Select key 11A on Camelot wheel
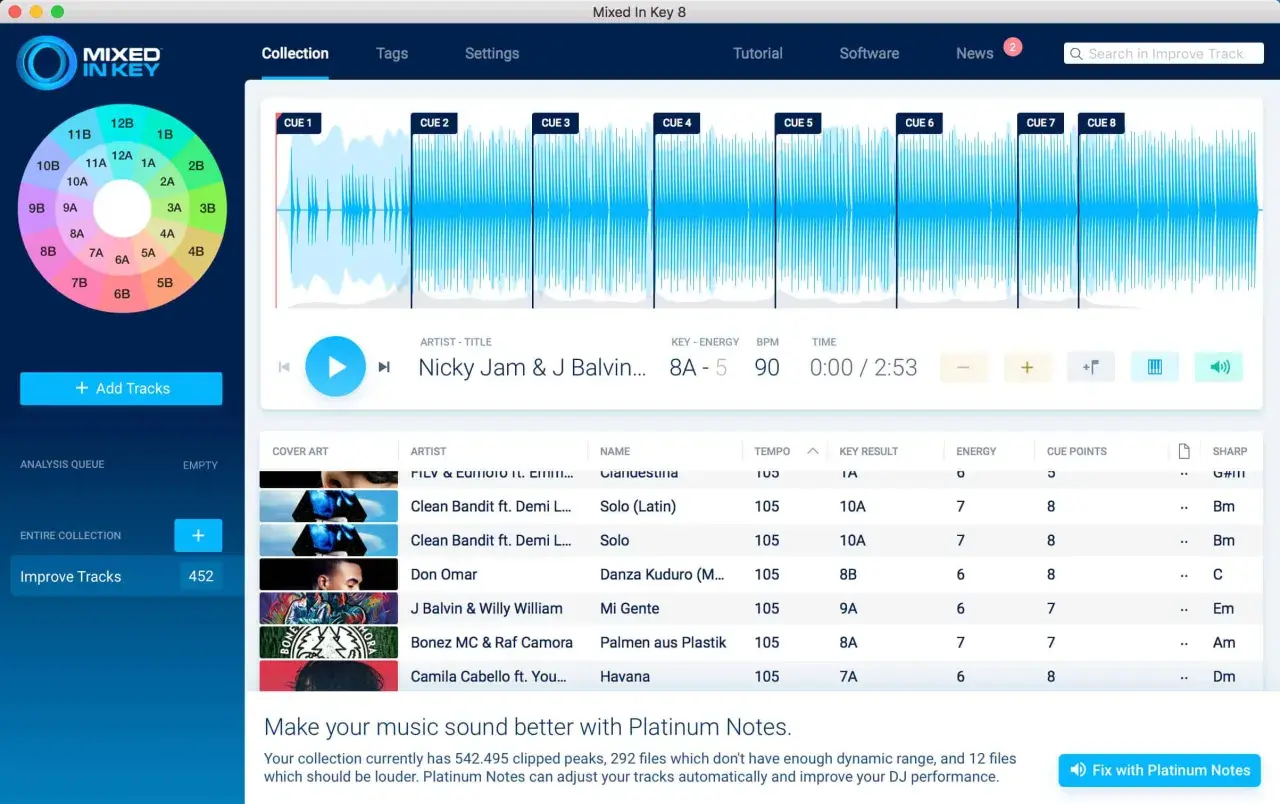The height and width of the screenshot is (804, 1280). click(96, 163)
